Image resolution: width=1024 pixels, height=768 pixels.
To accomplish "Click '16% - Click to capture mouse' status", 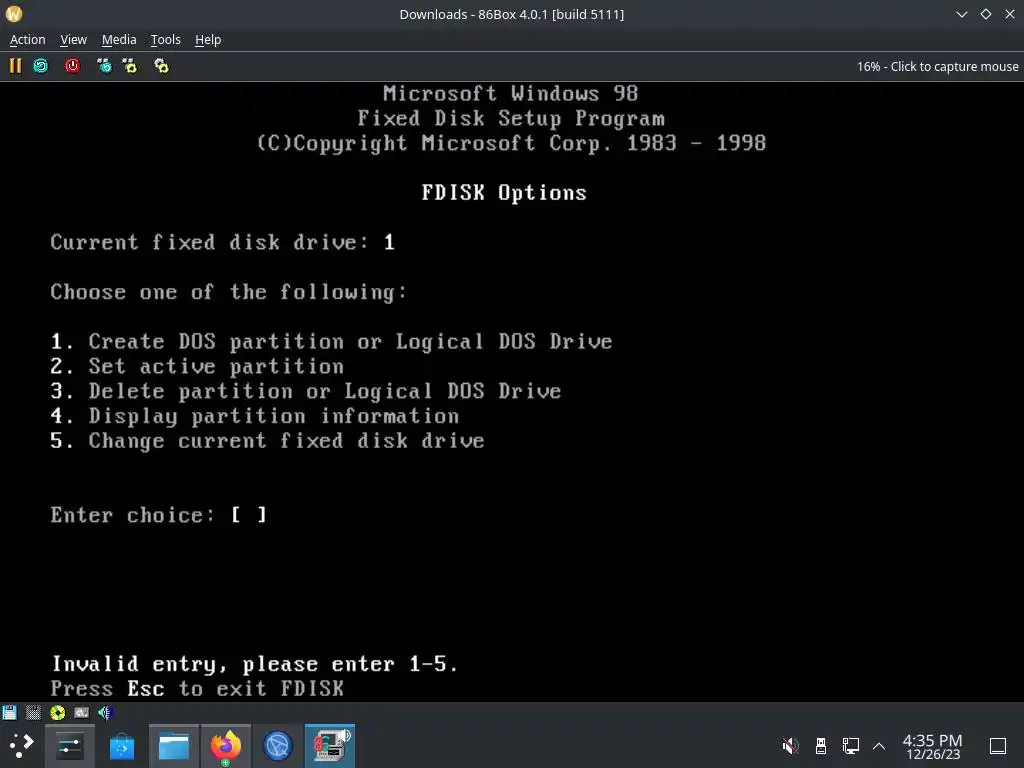I will (x=937, y=67).
